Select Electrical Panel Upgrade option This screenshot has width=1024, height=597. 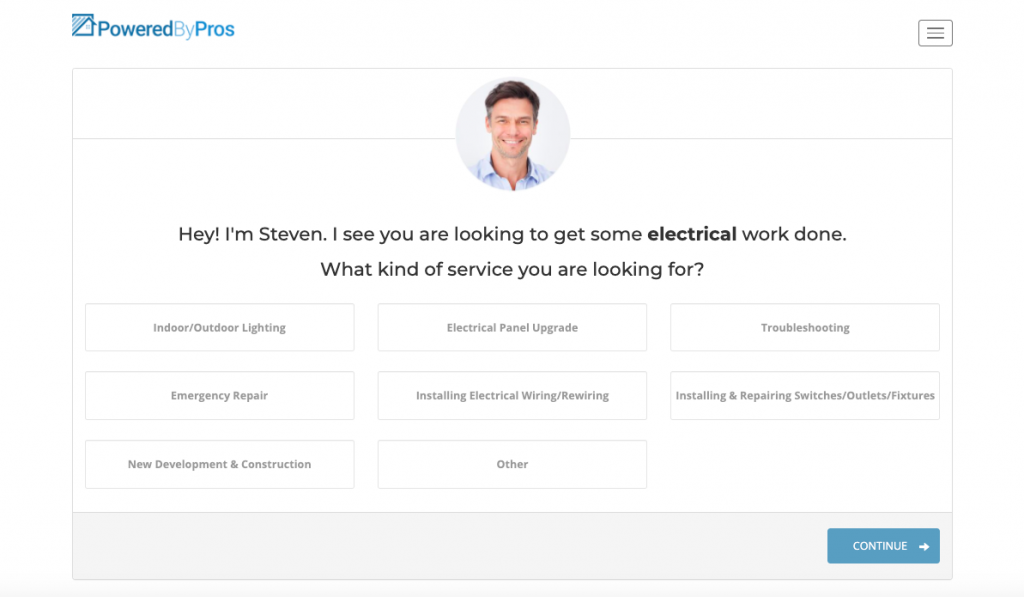[512, 327]
